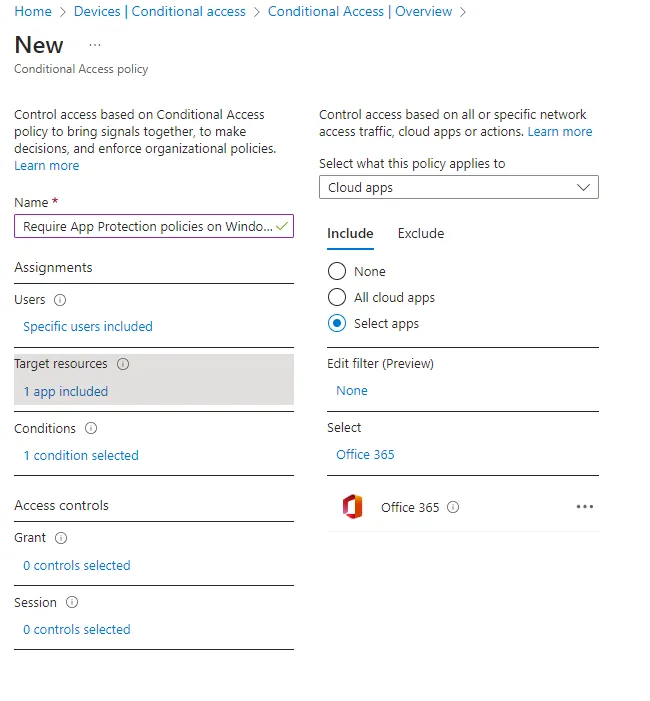Click the Office 365 app logo icon
Image resolution: width=650 pixels, height=701 pixels.
(x=352, y=507)
